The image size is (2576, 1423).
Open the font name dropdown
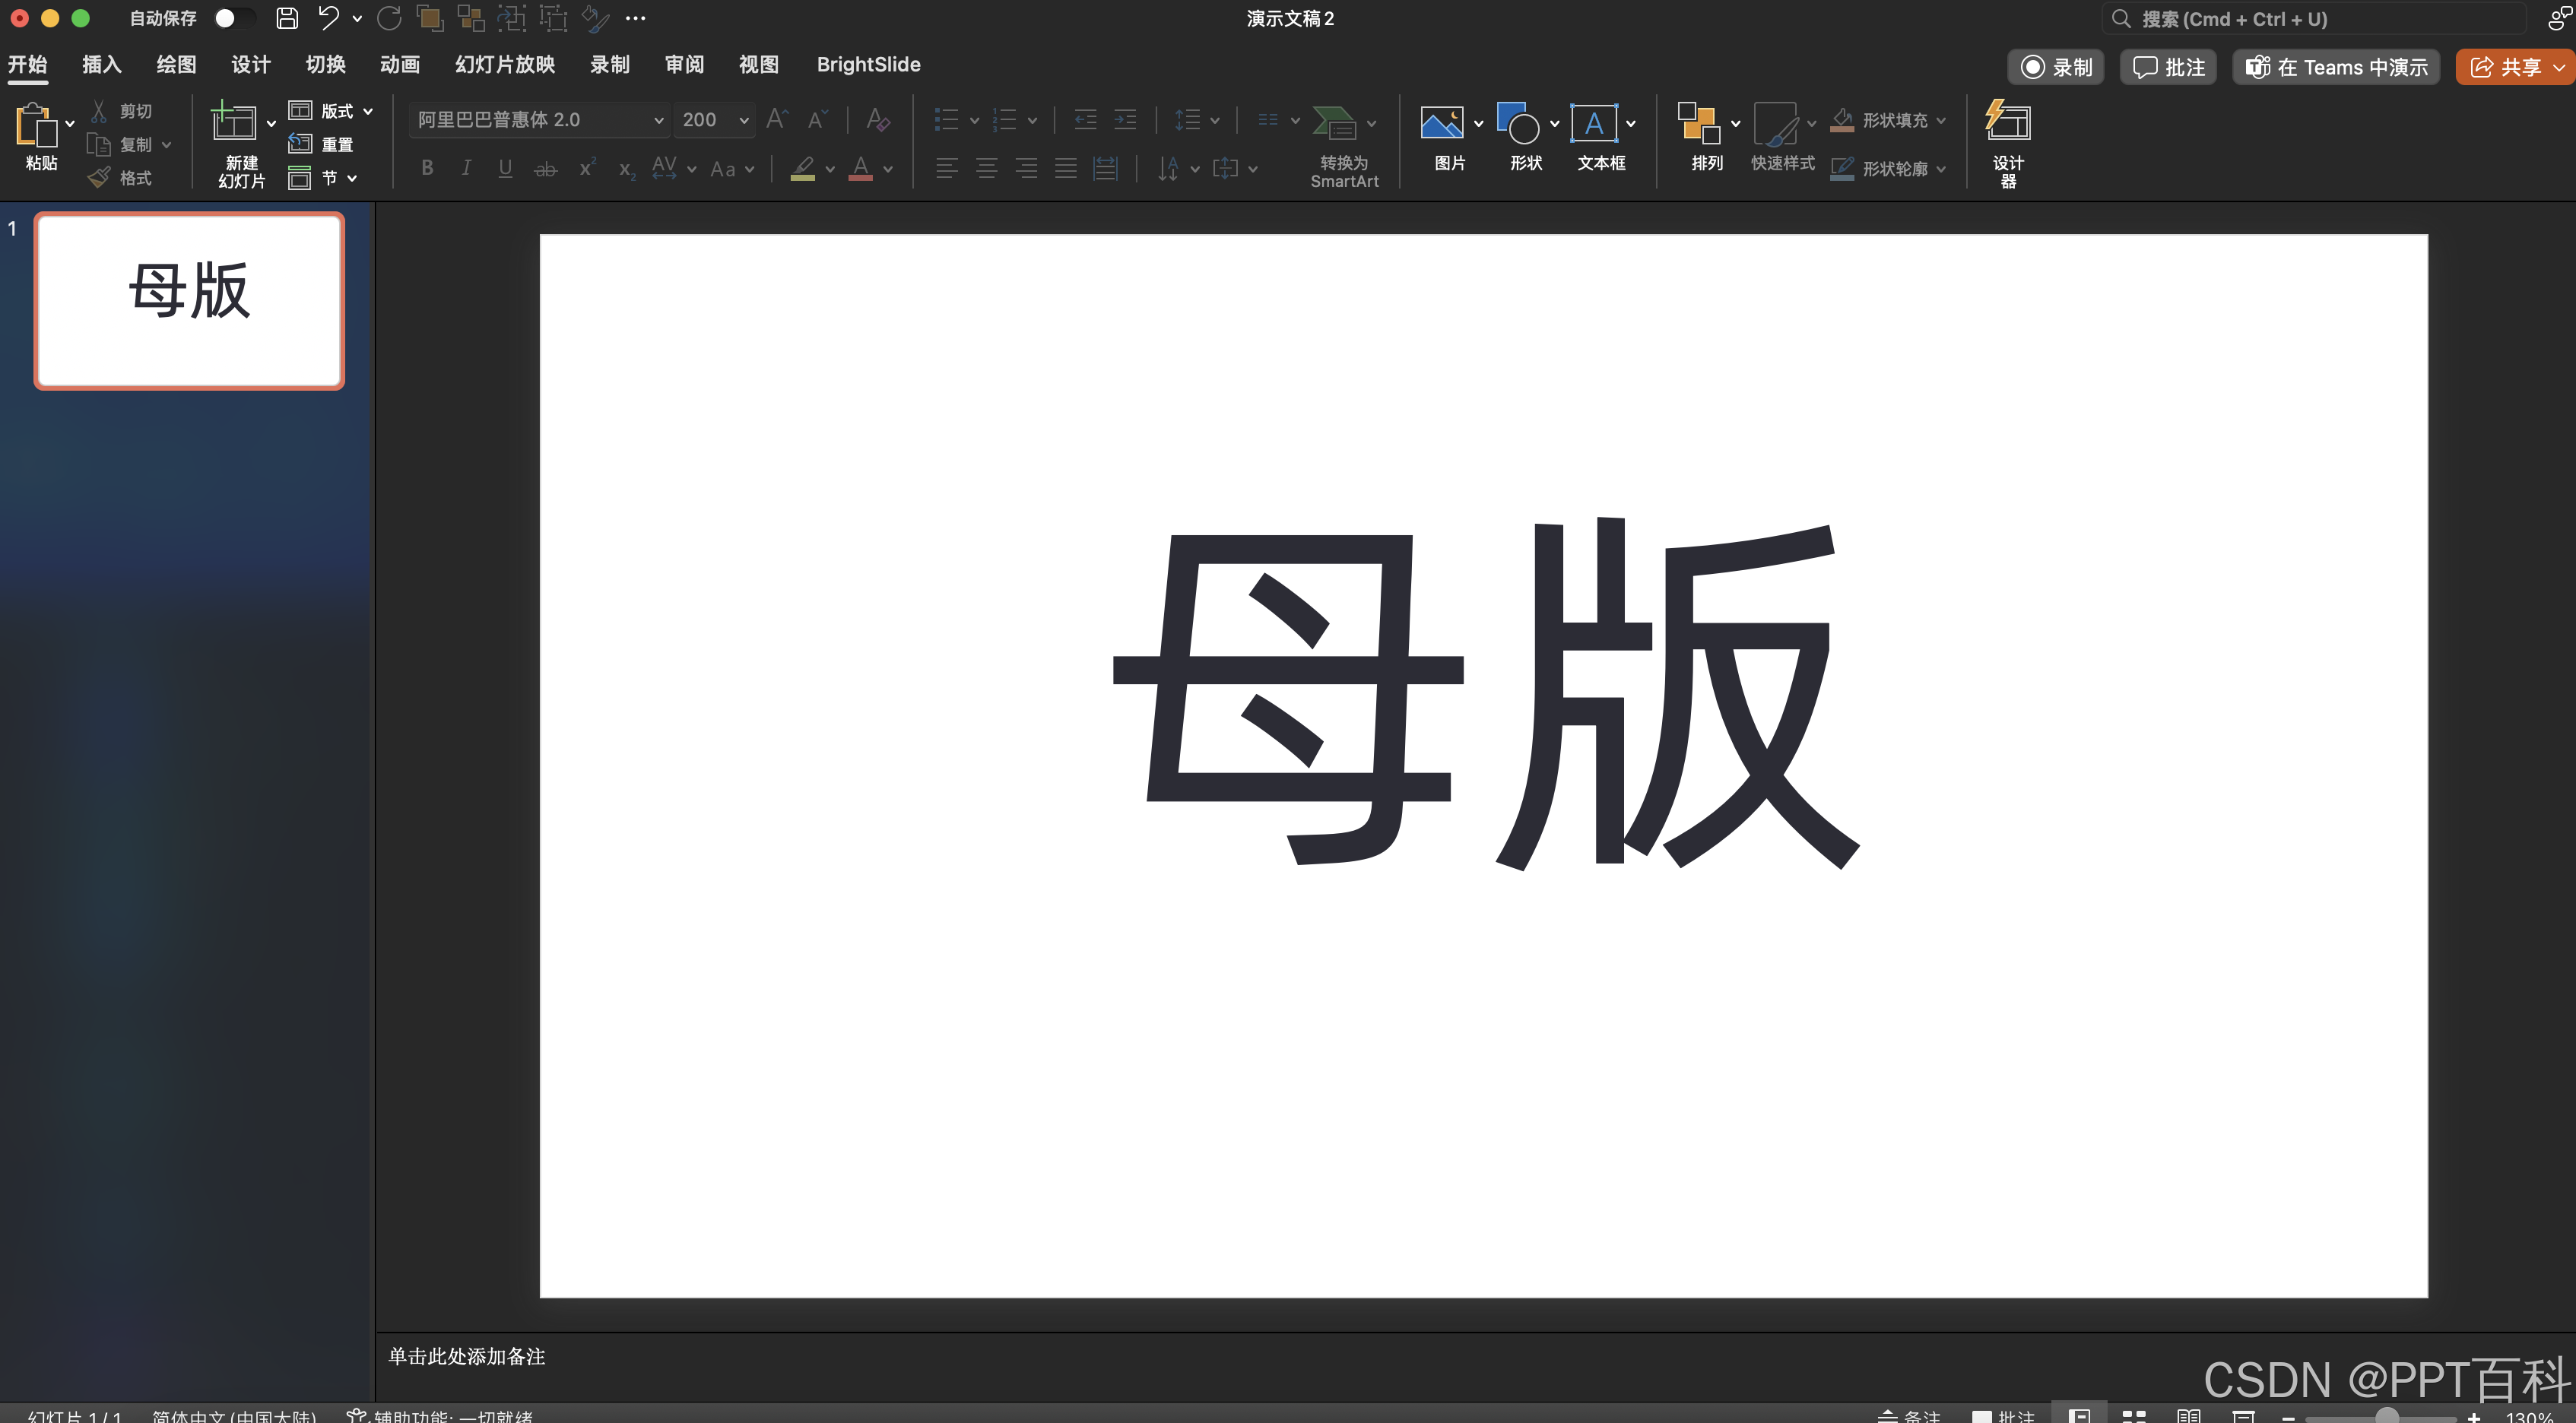tap(658, 120)
